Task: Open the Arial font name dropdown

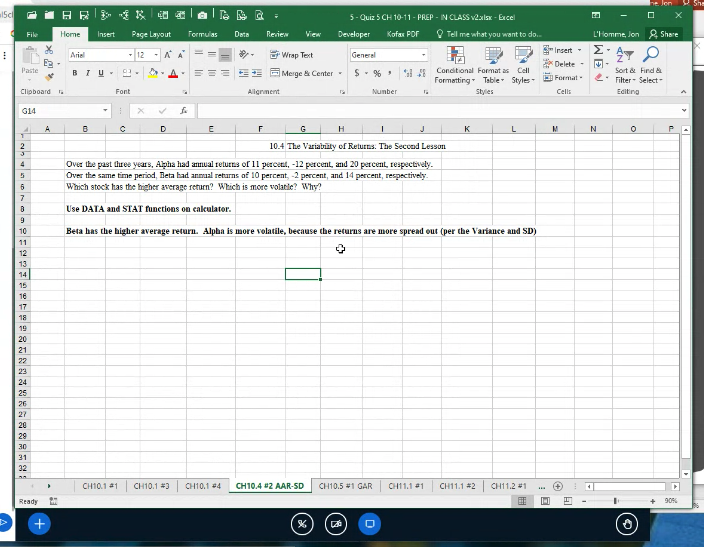Action: click(130, 55)
